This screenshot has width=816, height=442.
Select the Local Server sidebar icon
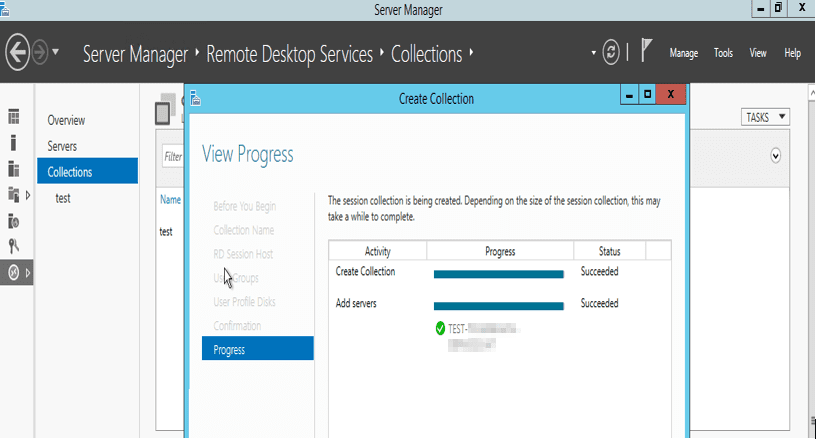(x=14, y=143)
